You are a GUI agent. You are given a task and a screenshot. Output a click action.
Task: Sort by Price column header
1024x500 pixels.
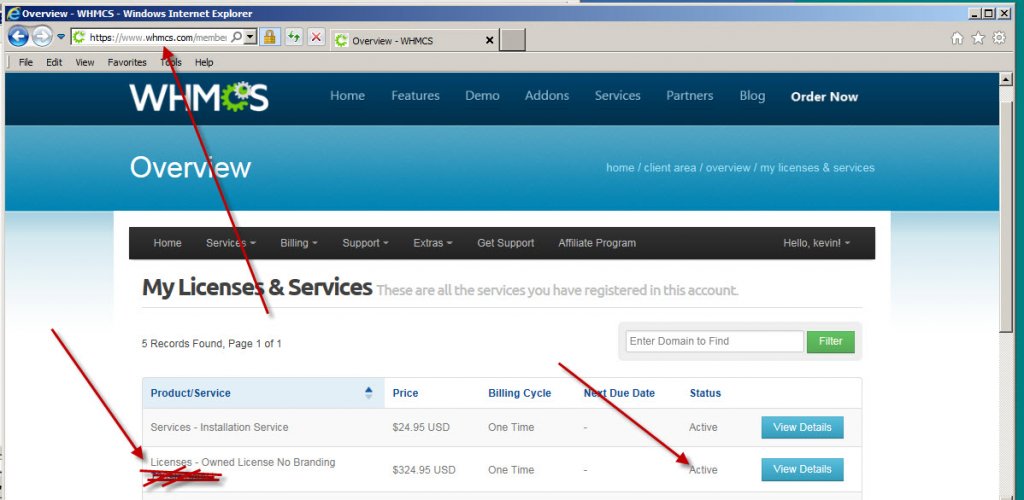406,393
